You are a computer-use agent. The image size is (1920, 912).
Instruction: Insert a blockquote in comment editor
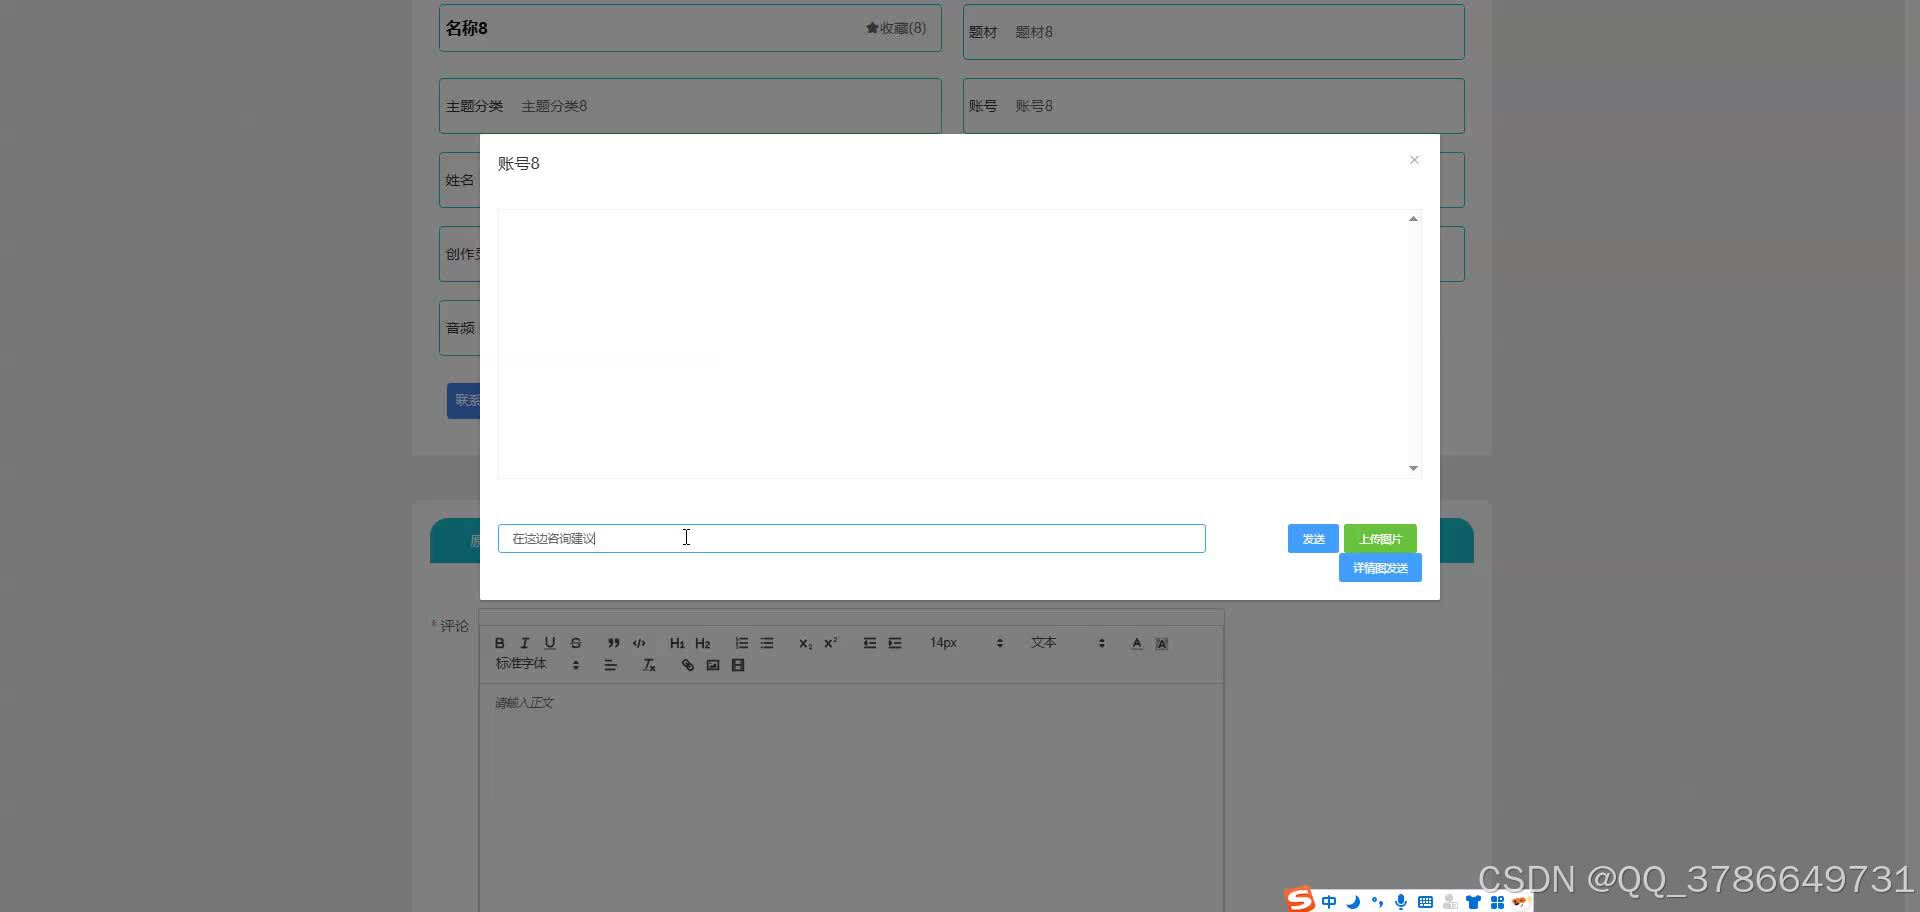tap(614, 643)
